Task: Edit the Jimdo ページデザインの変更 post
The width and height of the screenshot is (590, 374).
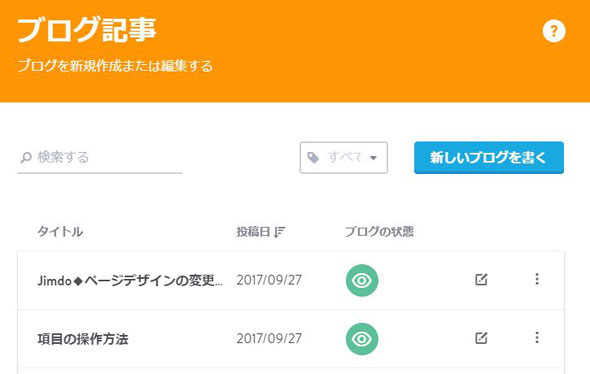Action: click(x=481, y=280)
